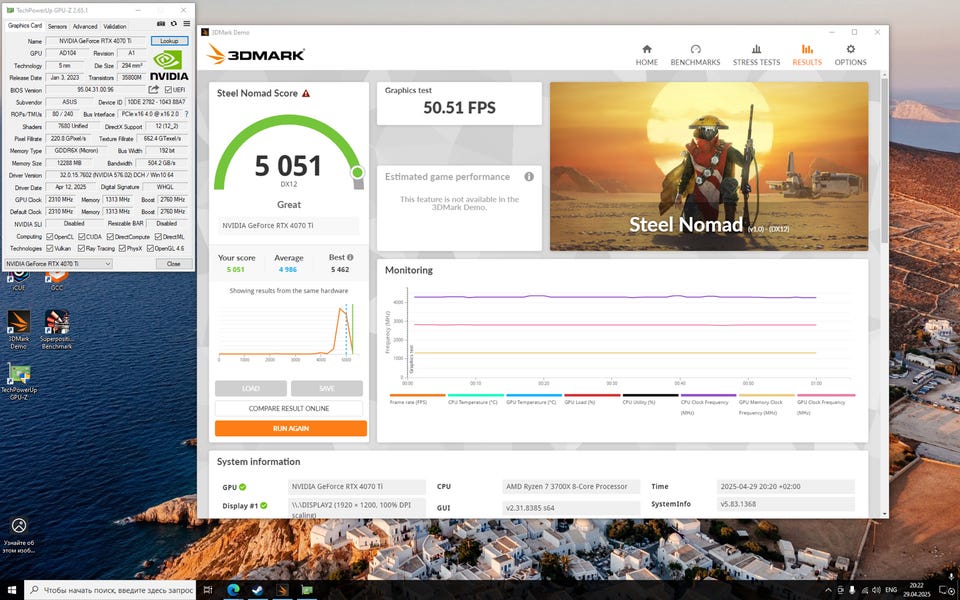The height and width of the screenshot is (600, 960).
Task: Open the GPU selection dropdown in GPU-Z
Action: click(58, 263)
